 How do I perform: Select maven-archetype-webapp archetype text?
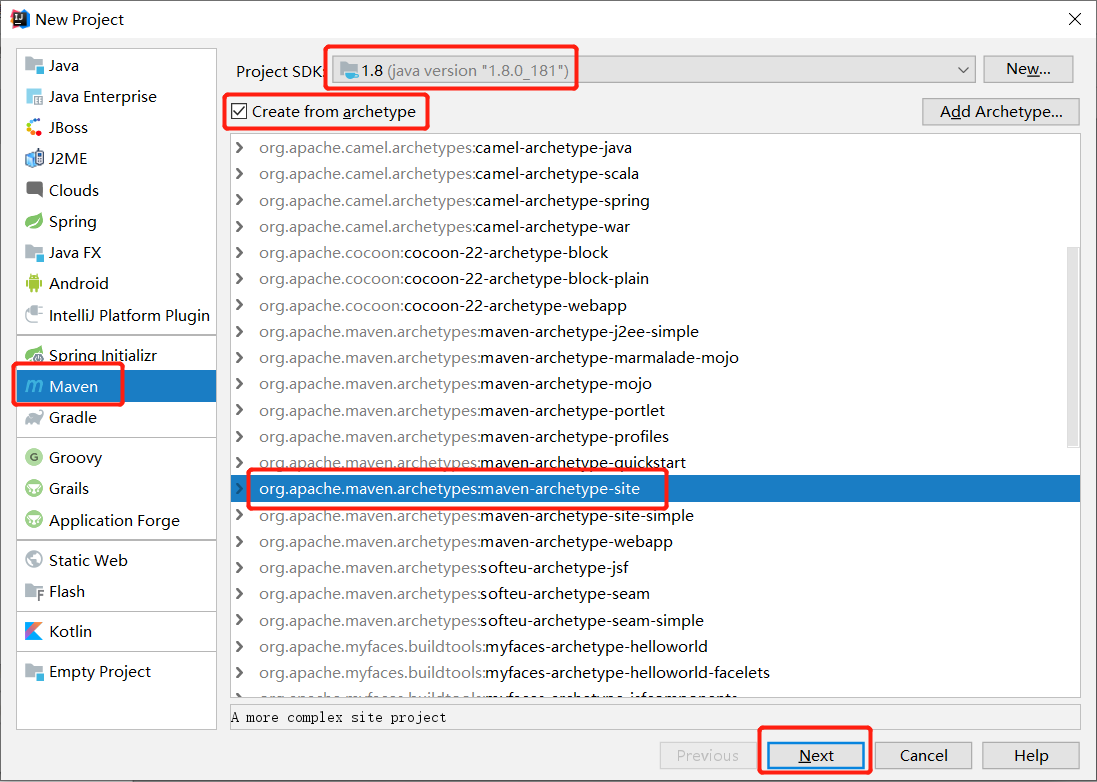coord(576,541)
